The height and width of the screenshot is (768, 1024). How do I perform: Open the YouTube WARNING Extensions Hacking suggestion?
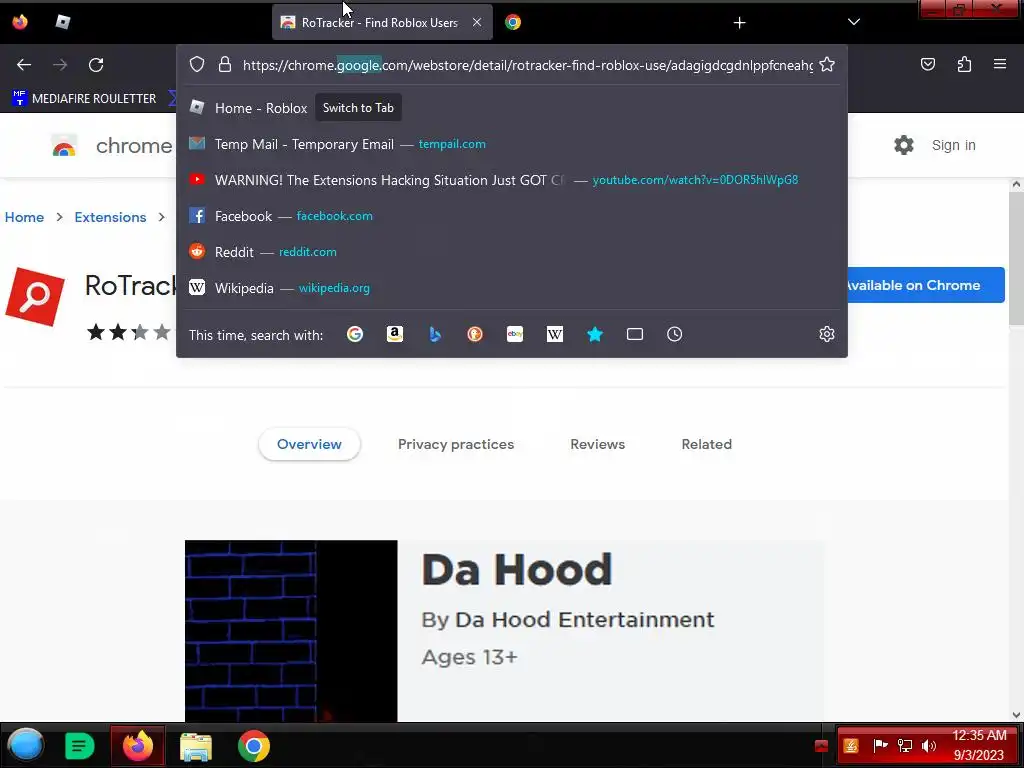(512, 180)
